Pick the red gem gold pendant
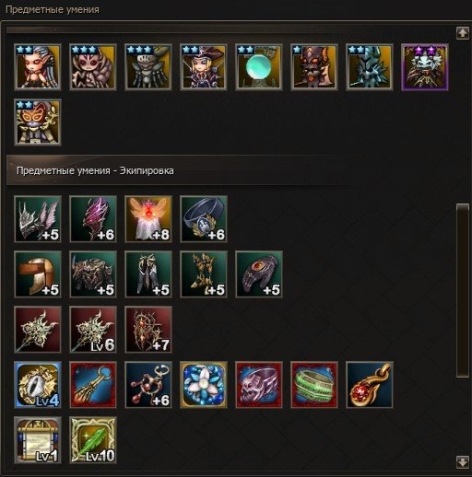 point(370,385)
